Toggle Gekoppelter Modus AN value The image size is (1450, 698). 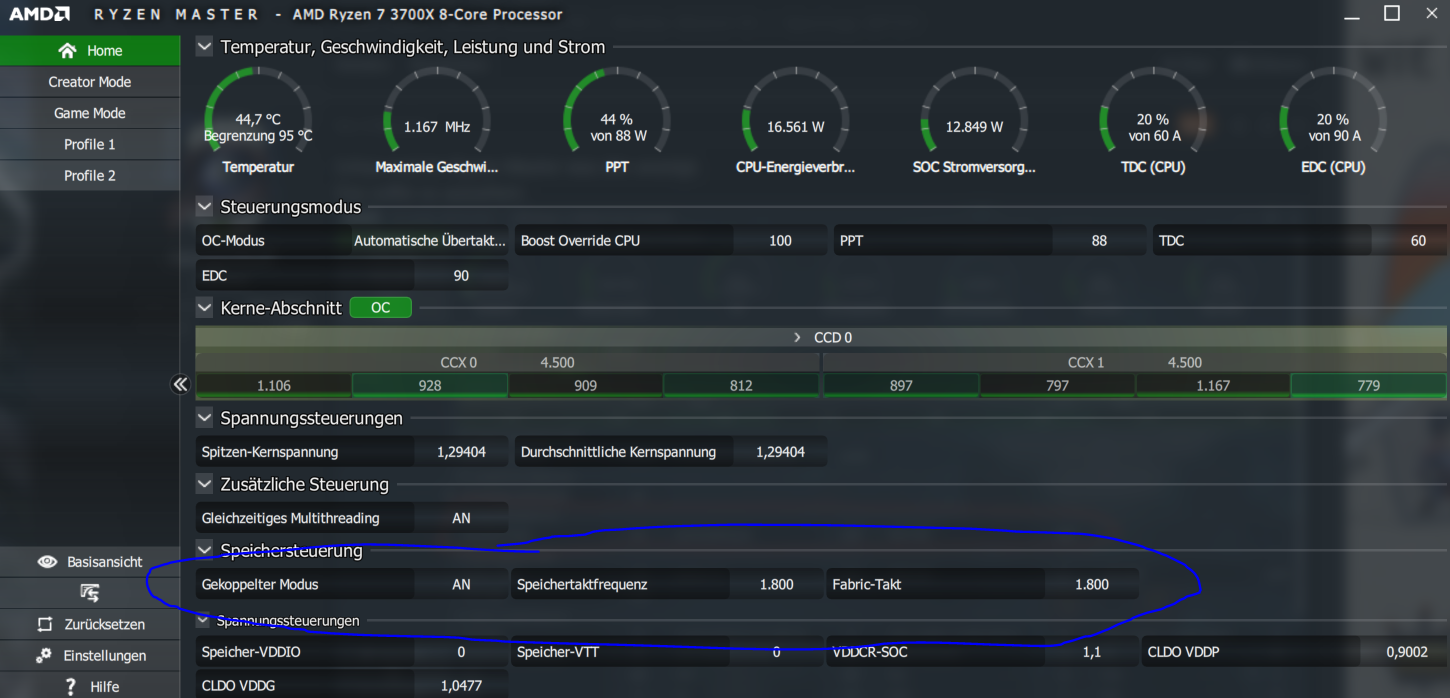[x=461, y=584]
